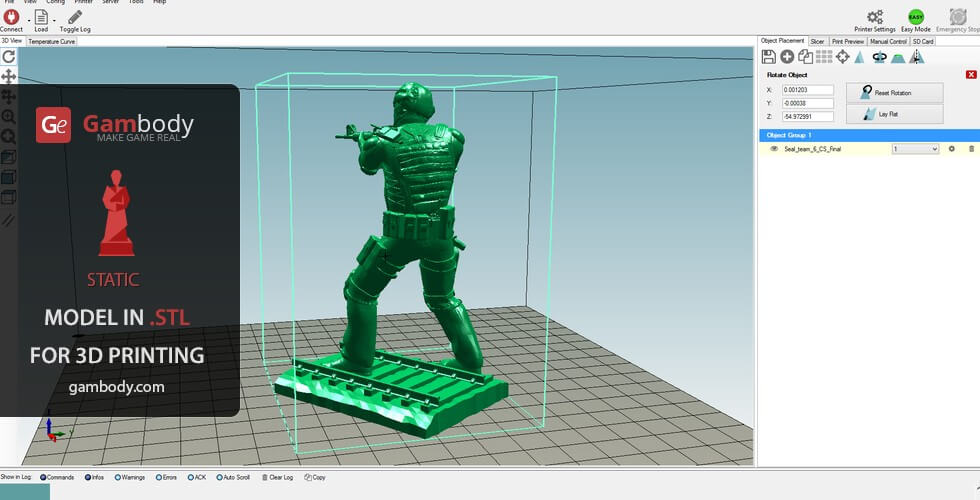Select the rotate view tool in 3D view
This screenshot has width=980, height=500.
click(8, 57)
